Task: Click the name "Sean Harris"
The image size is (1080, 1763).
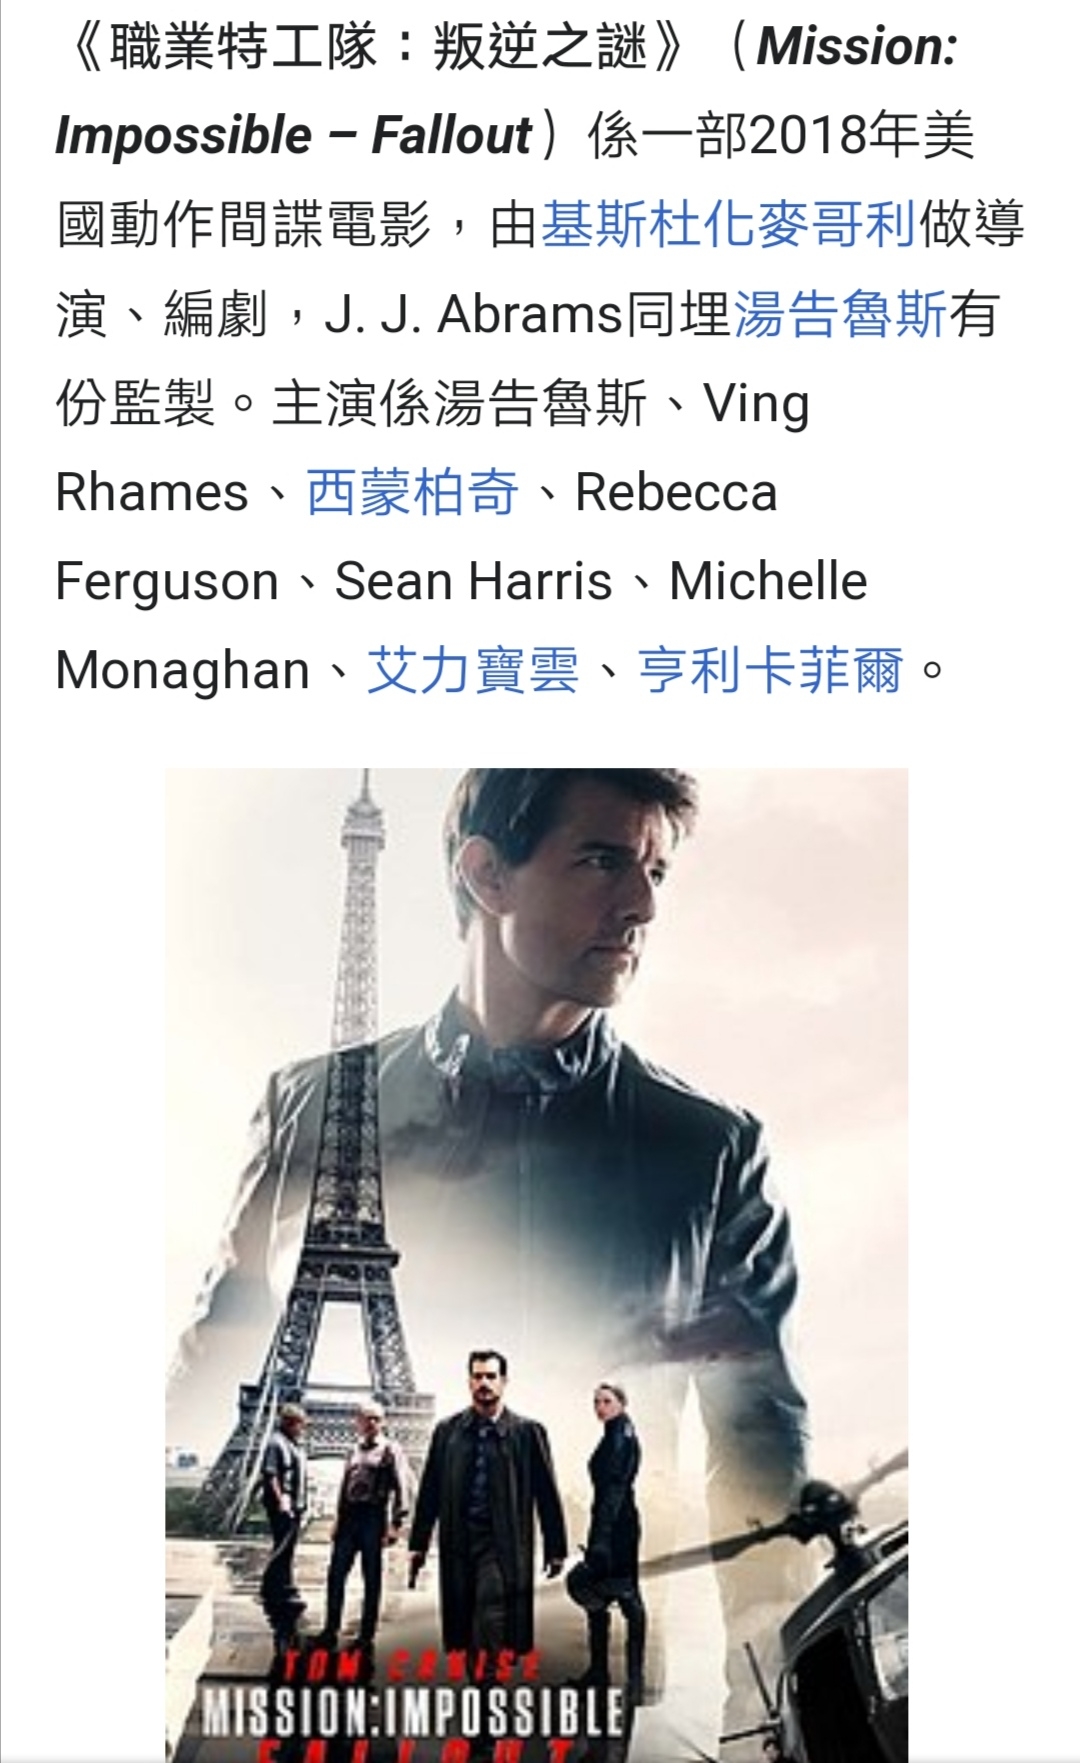Action: coord(474,582)
